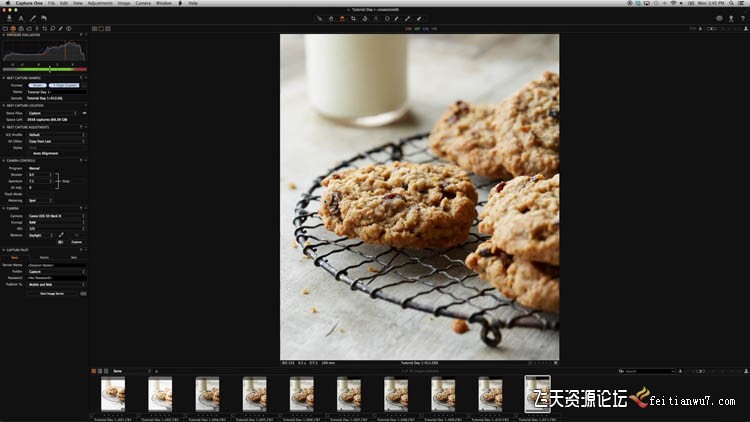The image size is (750, 422).
Task: Click the Start Image Server button
Action: [52, 293]
